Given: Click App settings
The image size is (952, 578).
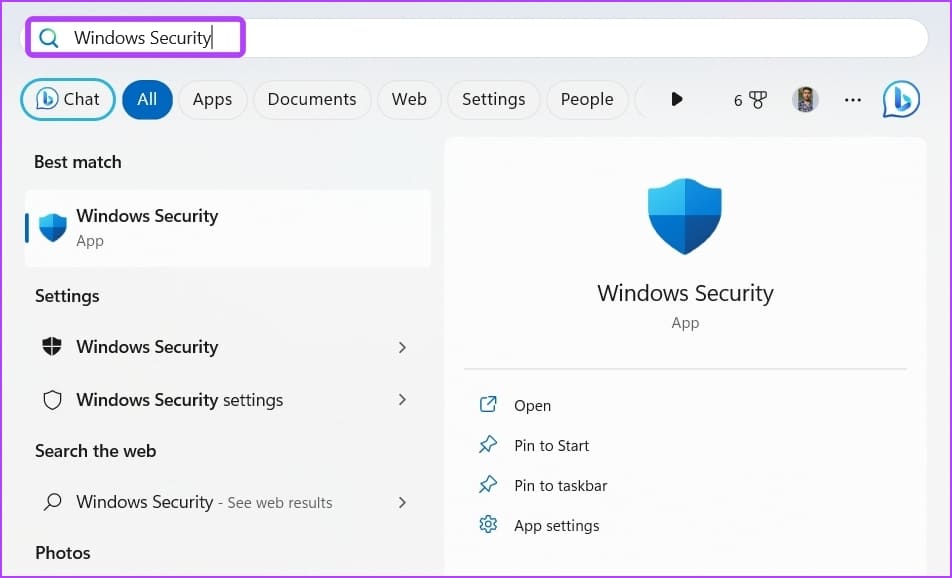Looking at the screenshot, I should click(557, 526).
